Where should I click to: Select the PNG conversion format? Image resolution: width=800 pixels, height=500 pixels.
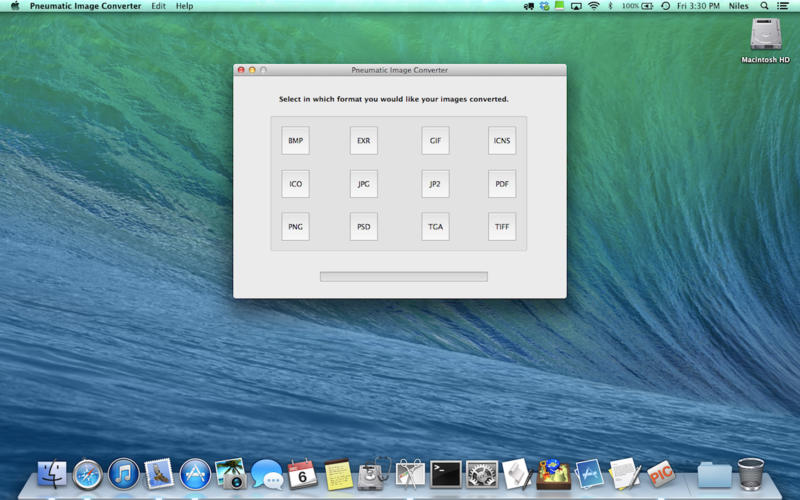pyautogui.click(x=295, y=227)
